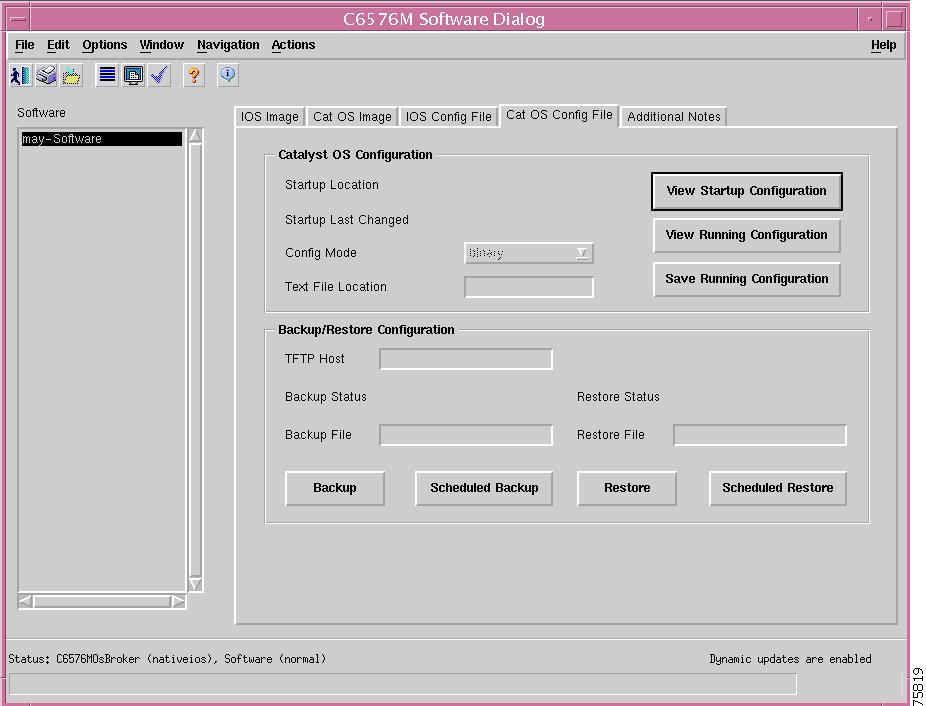Click View Running Configuration button
Image resolution: width=926 pixels, height=706 pixels.
pyautogui.click(x=746, y=235)
